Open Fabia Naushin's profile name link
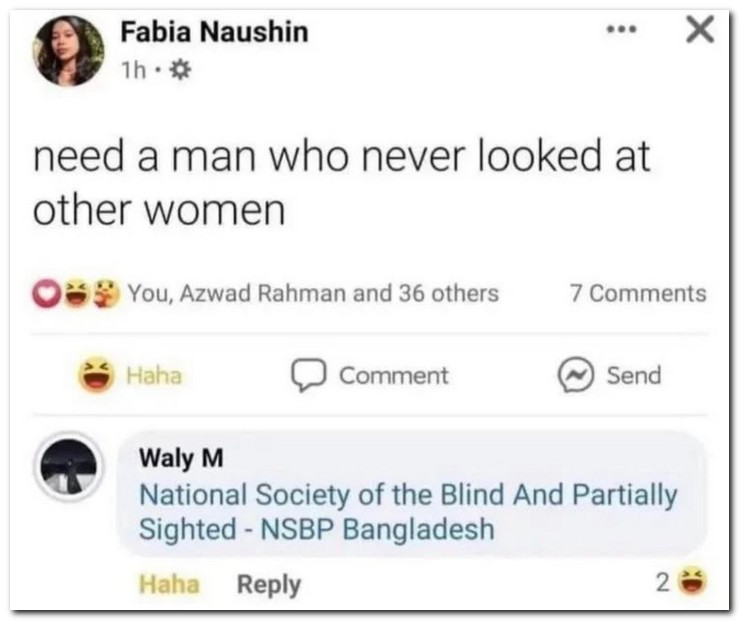Image resolution: width=740 pixels, height=621 pixels. point(214,32)
